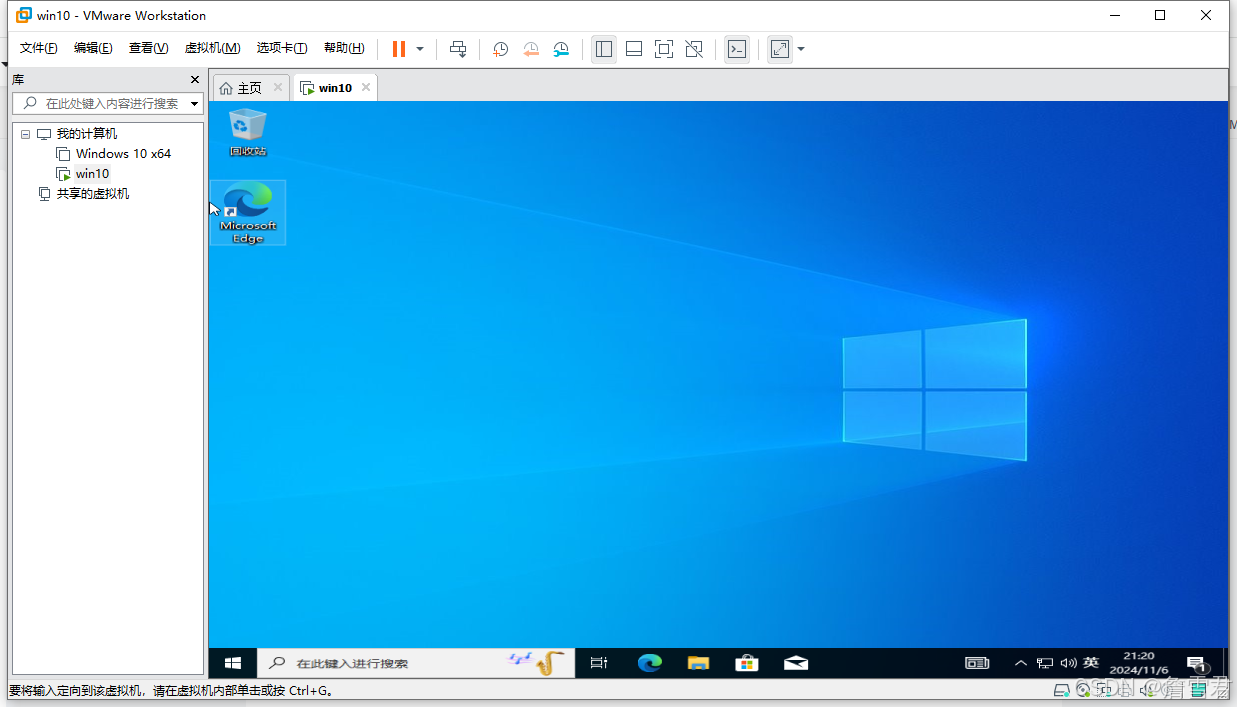Open the library search box dropdown arrow
The image size is (1237, 707).
click(x=194, y=103)
